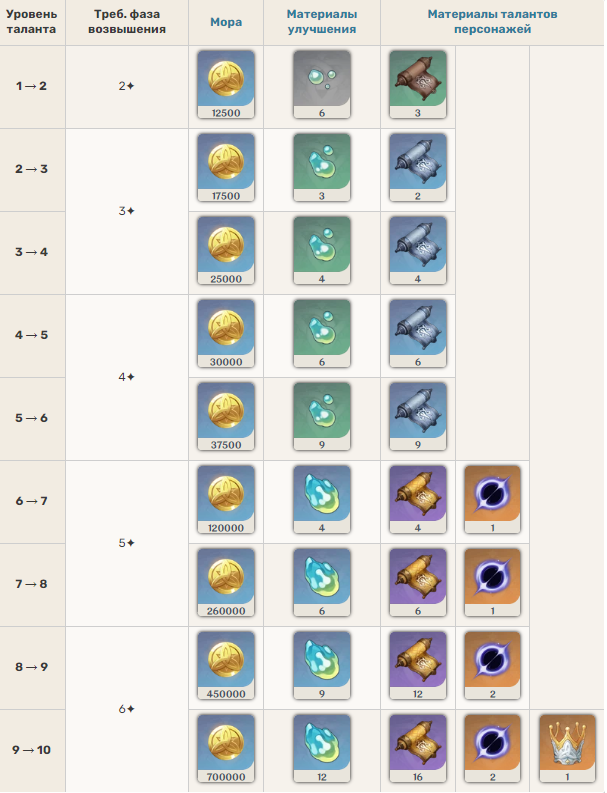Click the dark orb icon in row 8→9
Image resolution: width=607 pixels, height=793 pixels.
(x=492, y=666)
